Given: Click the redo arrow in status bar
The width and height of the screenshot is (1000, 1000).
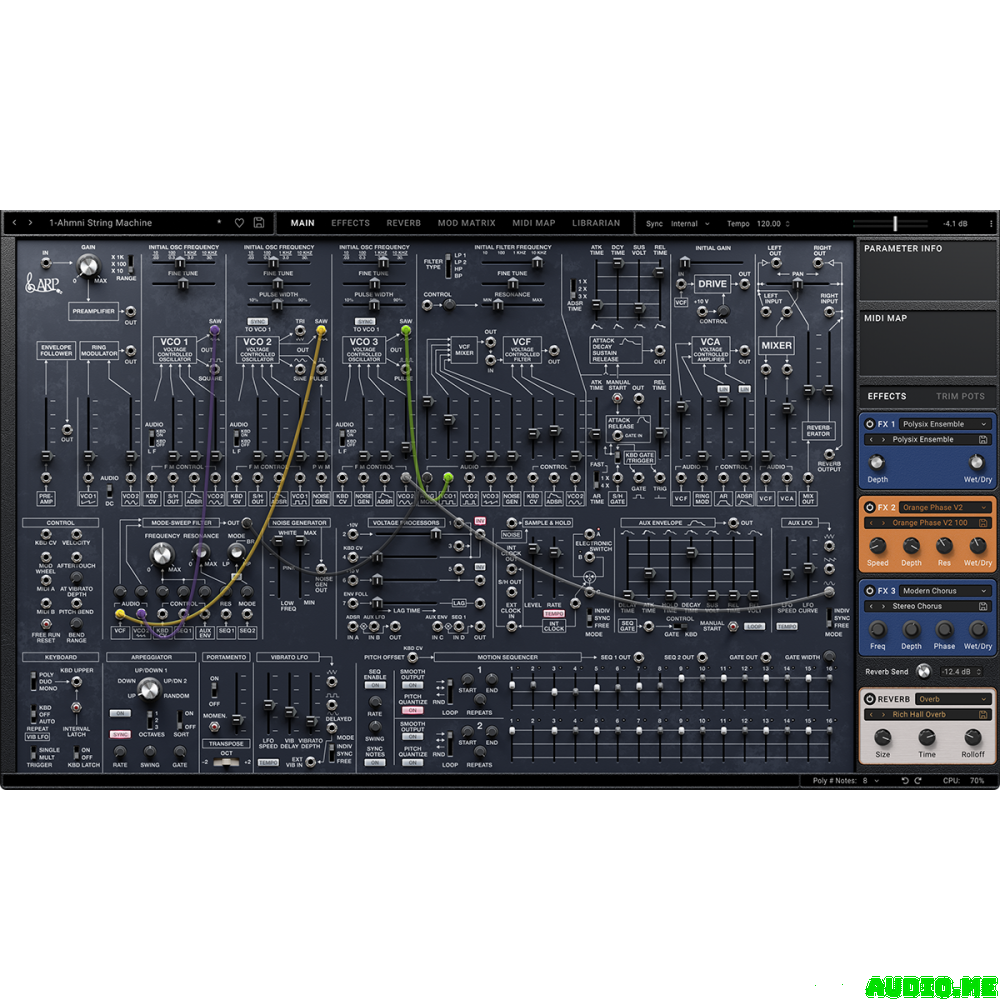Looking at the screenshot, I should (x=918, y=781).
